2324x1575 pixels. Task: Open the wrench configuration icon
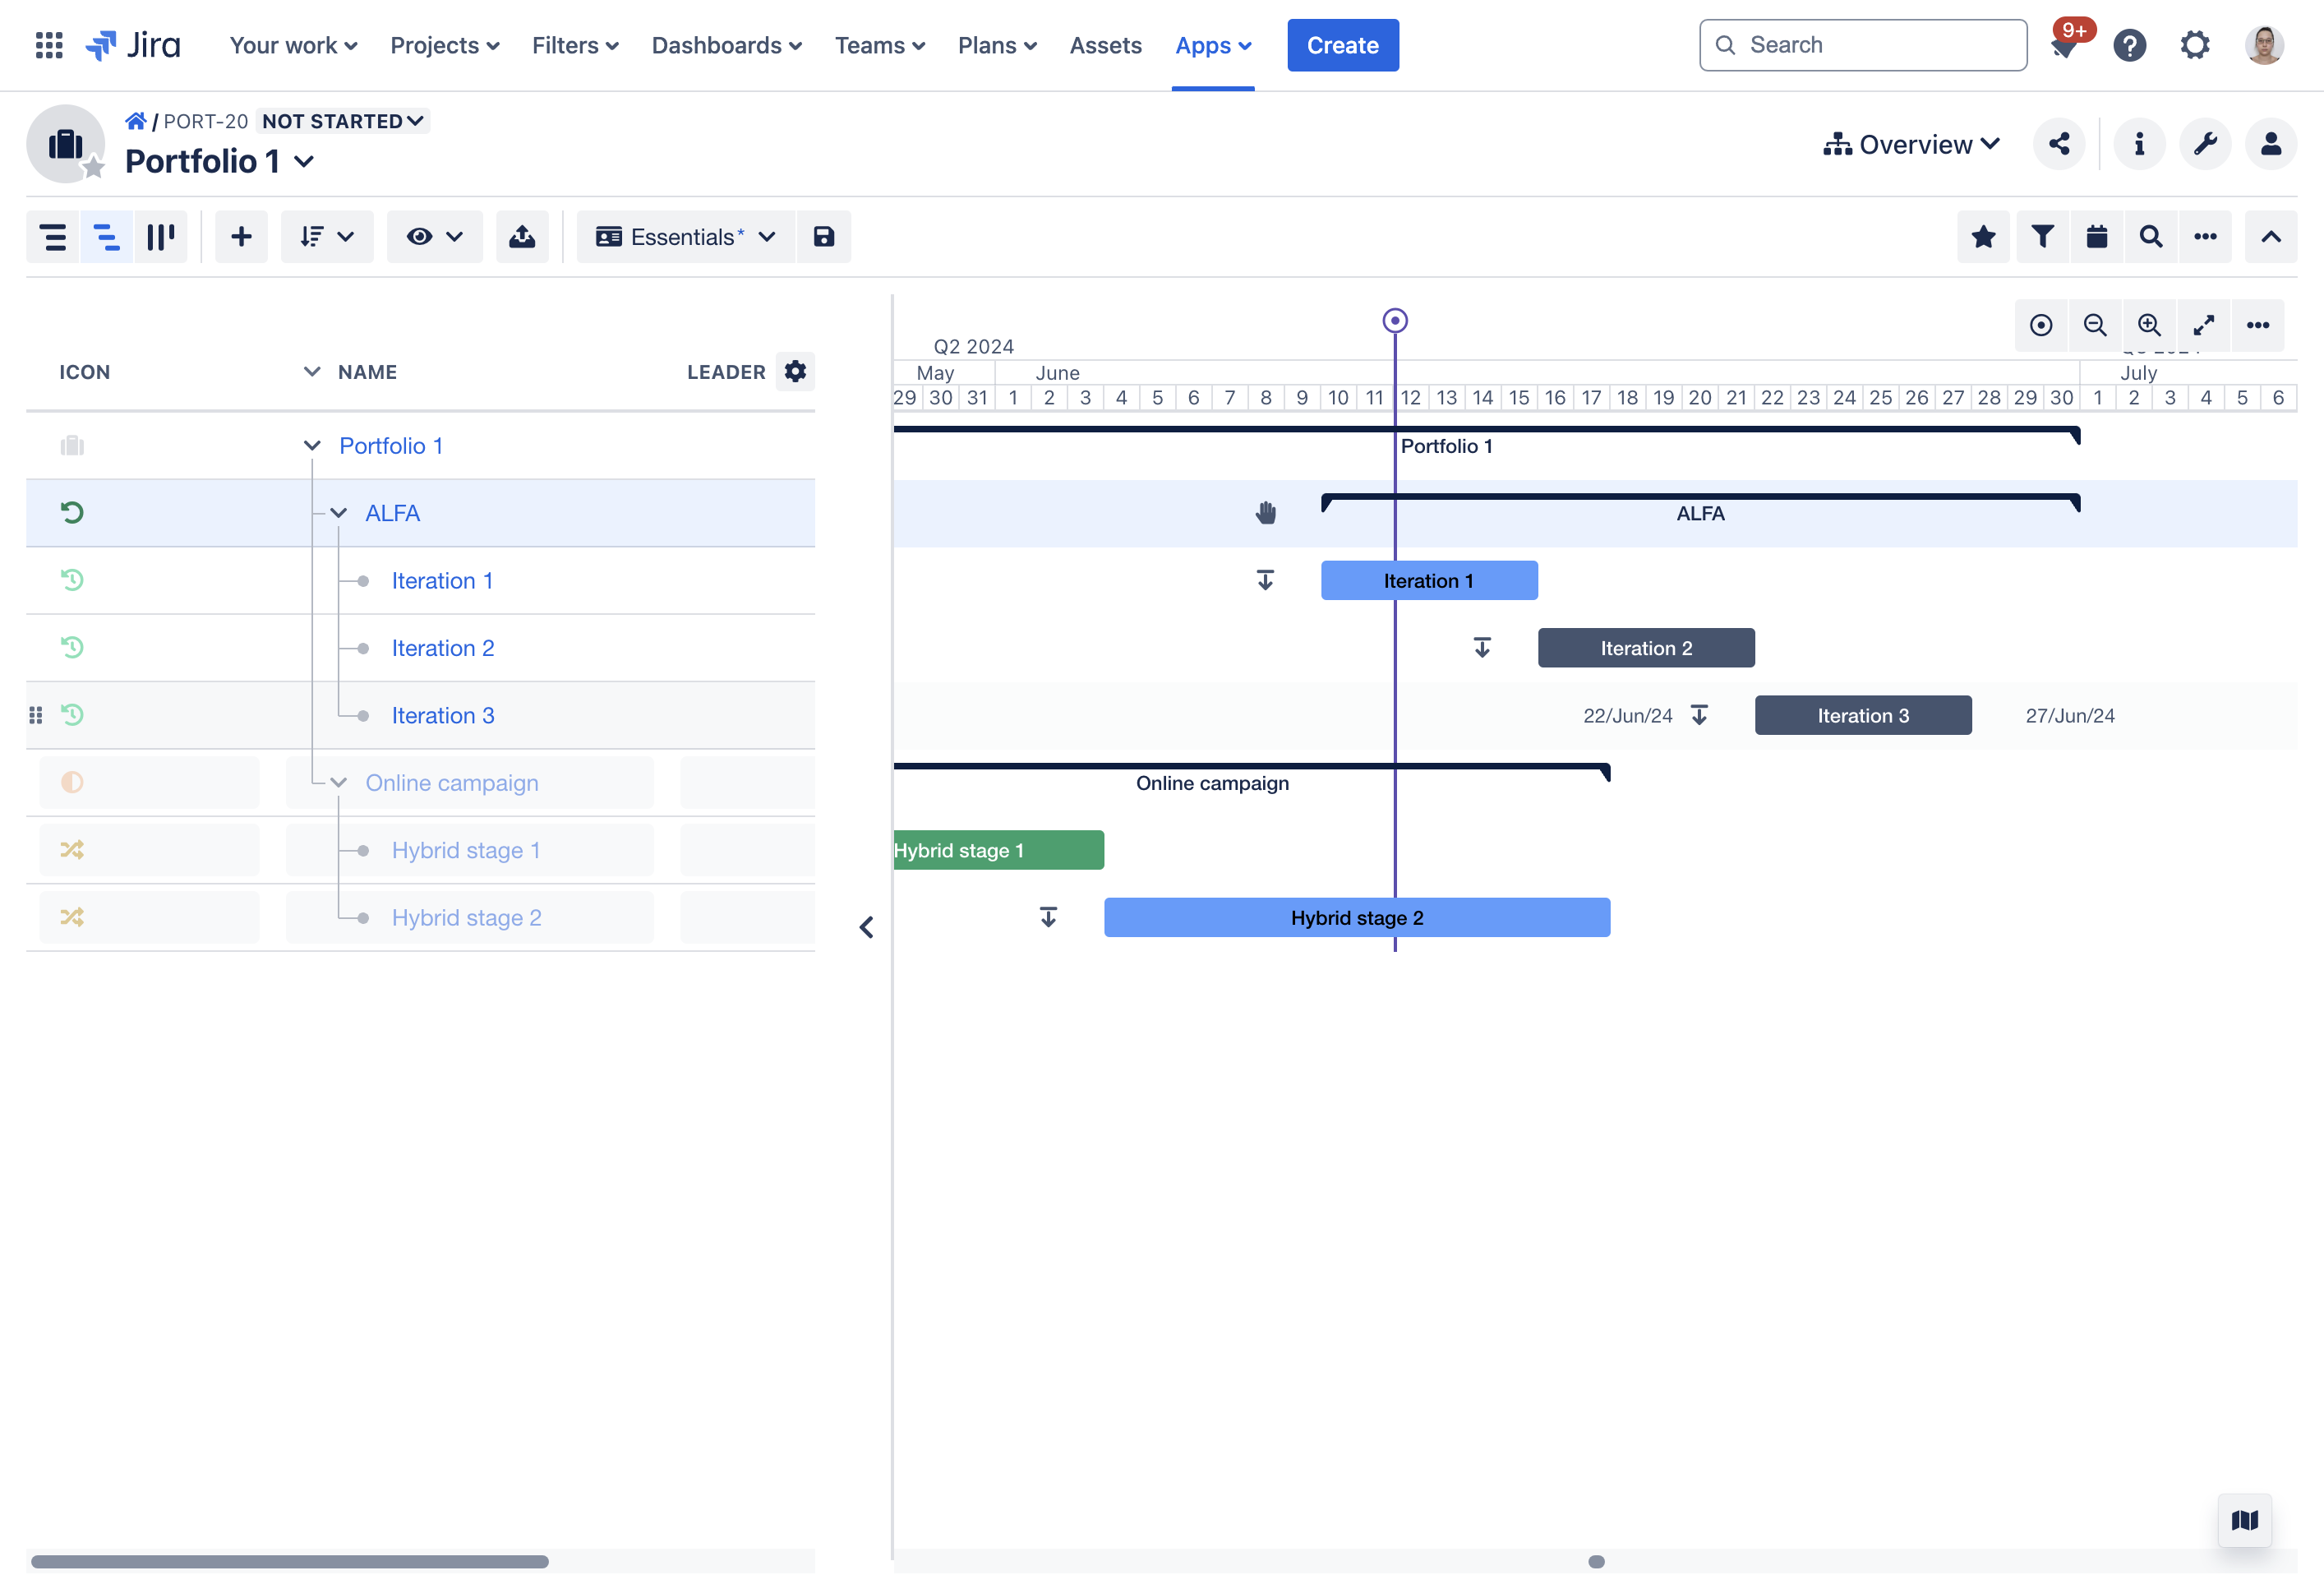[2205, 144]
